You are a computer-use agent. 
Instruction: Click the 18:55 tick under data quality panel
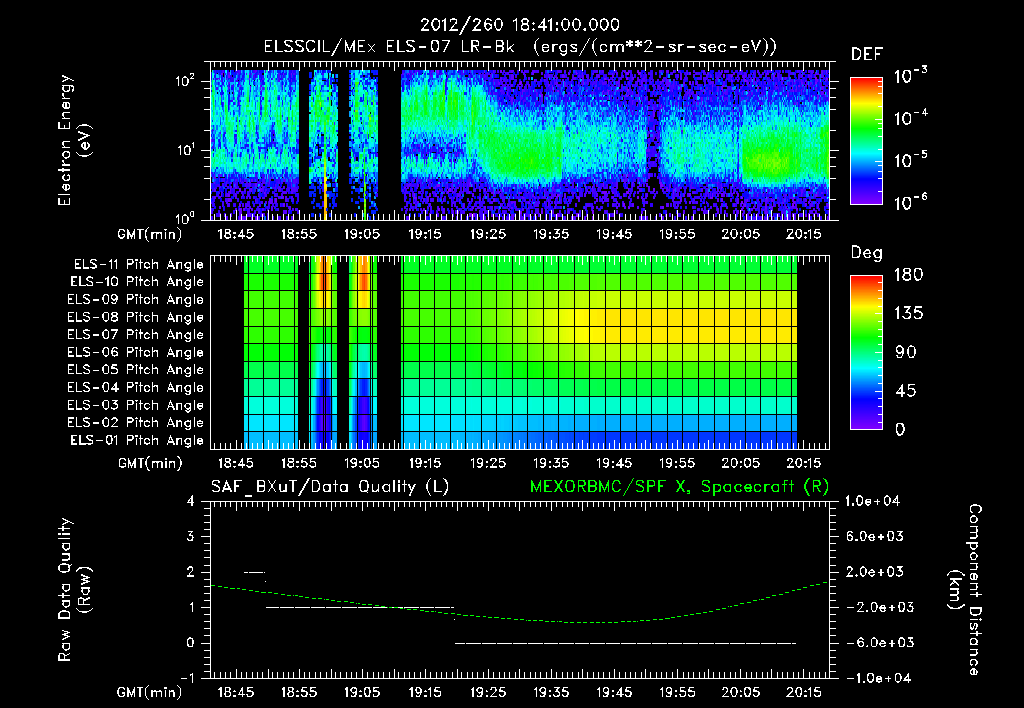click(298, 692)
